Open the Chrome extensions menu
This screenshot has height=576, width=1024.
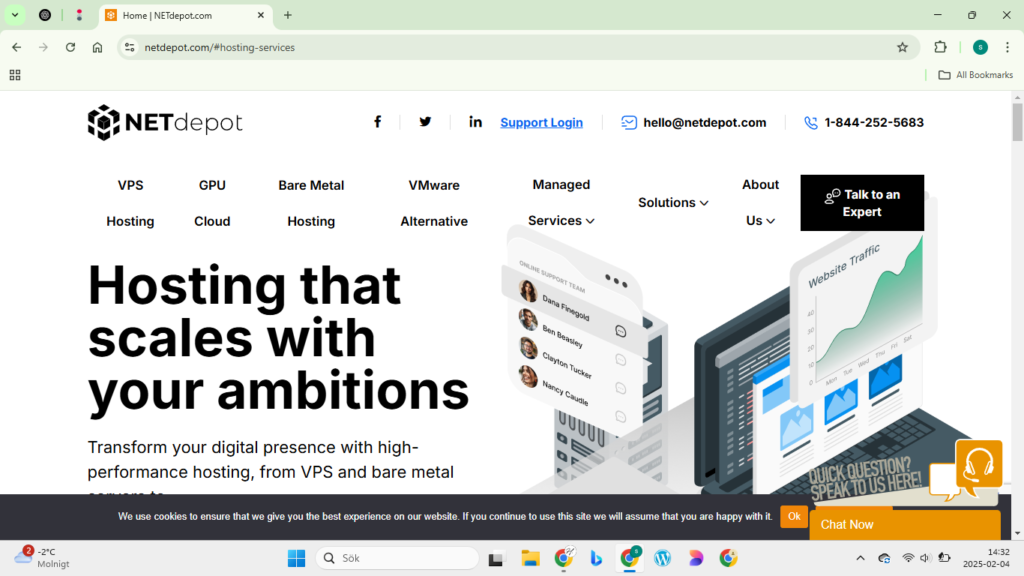(940, 47)
